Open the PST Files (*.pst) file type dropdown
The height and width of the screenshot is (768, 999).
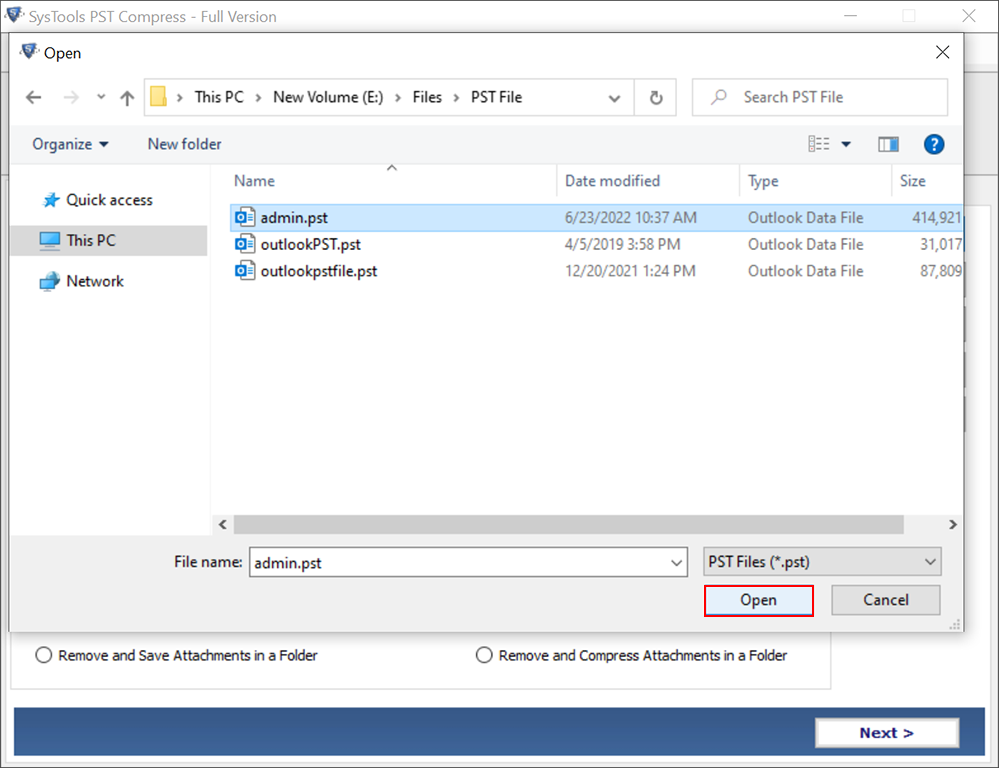click(821, 561)
